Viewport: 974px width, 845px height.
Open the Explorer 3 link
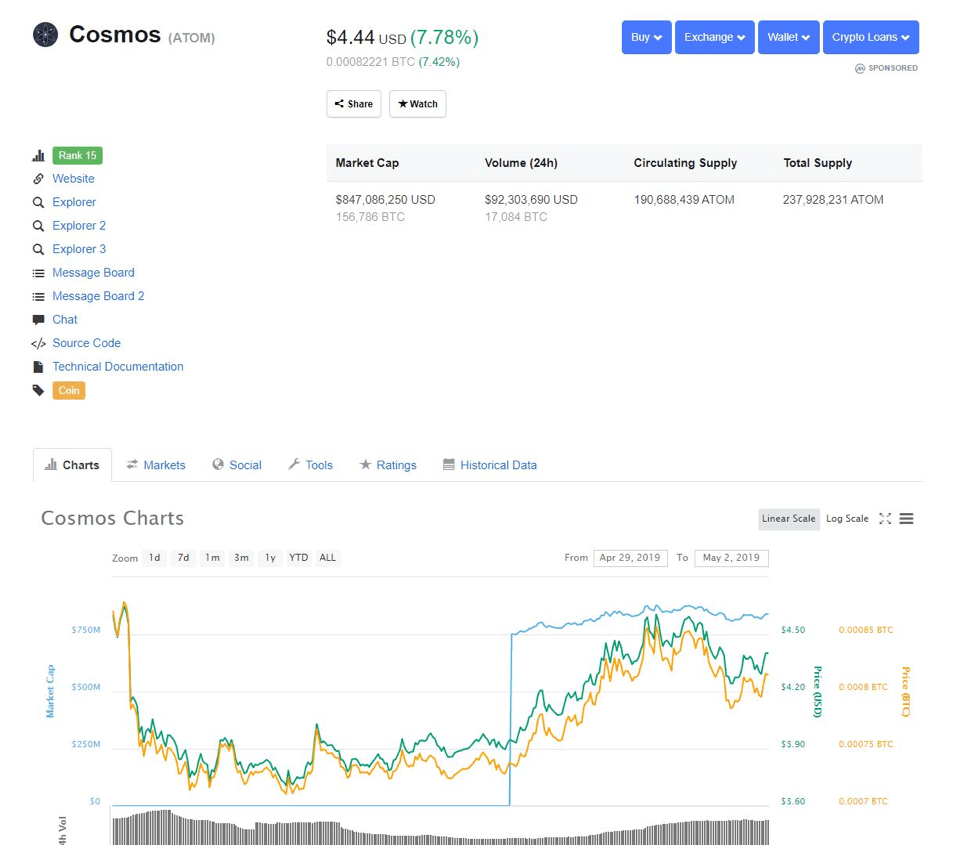click(79, 249)
